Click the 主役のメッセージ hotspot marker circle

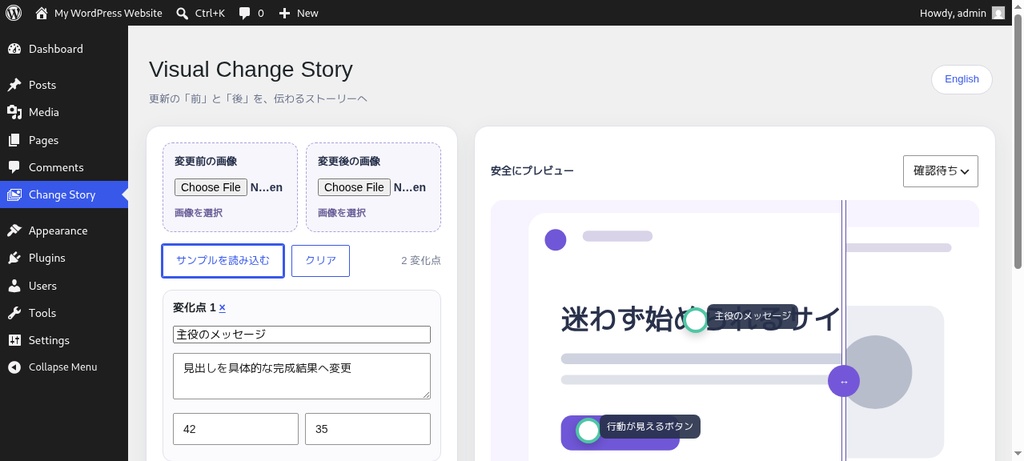tap(696, 320)
